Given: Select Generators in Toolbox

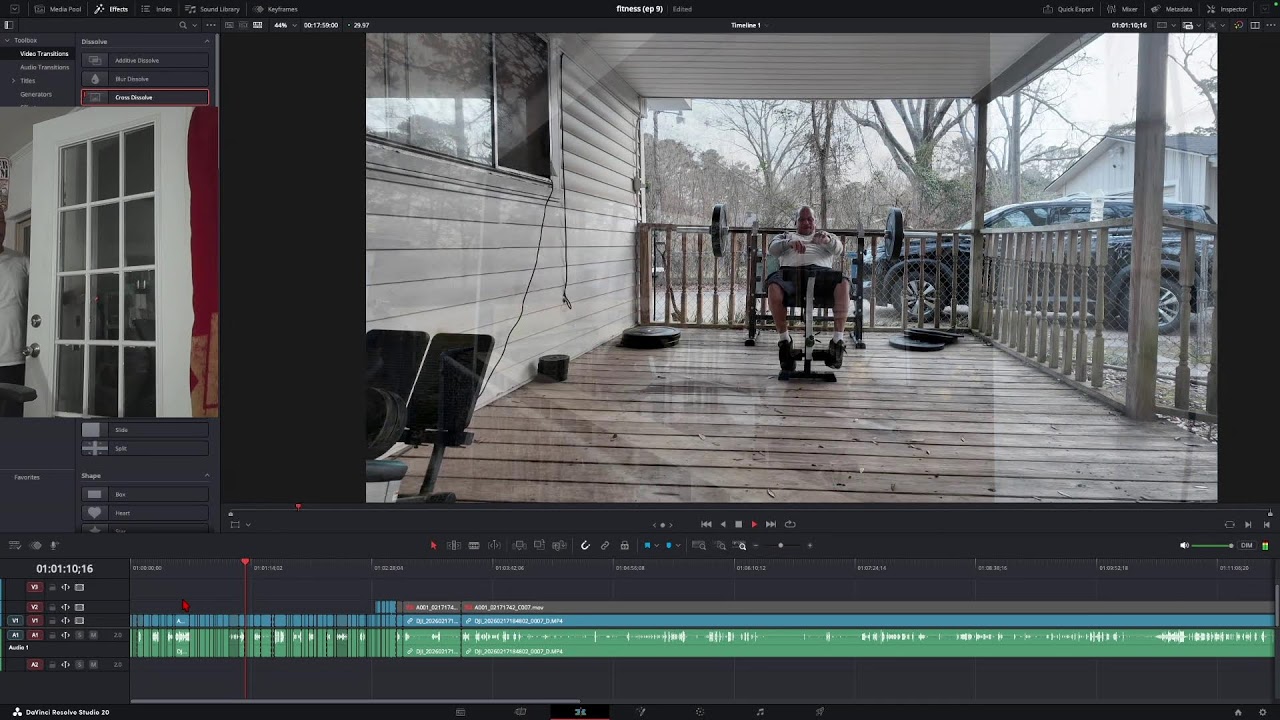Looking at the screenshot, I should [36, 94].
